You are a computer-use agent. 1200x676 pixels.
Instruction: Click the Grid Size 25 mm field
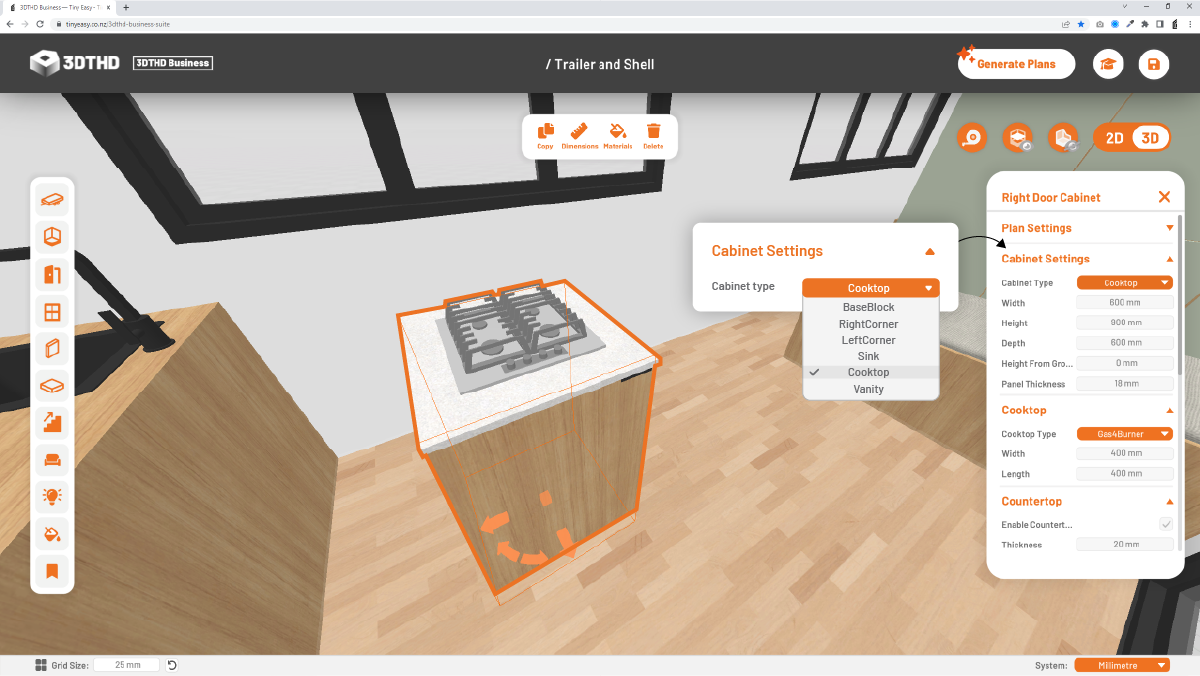[x=126, y=665]
